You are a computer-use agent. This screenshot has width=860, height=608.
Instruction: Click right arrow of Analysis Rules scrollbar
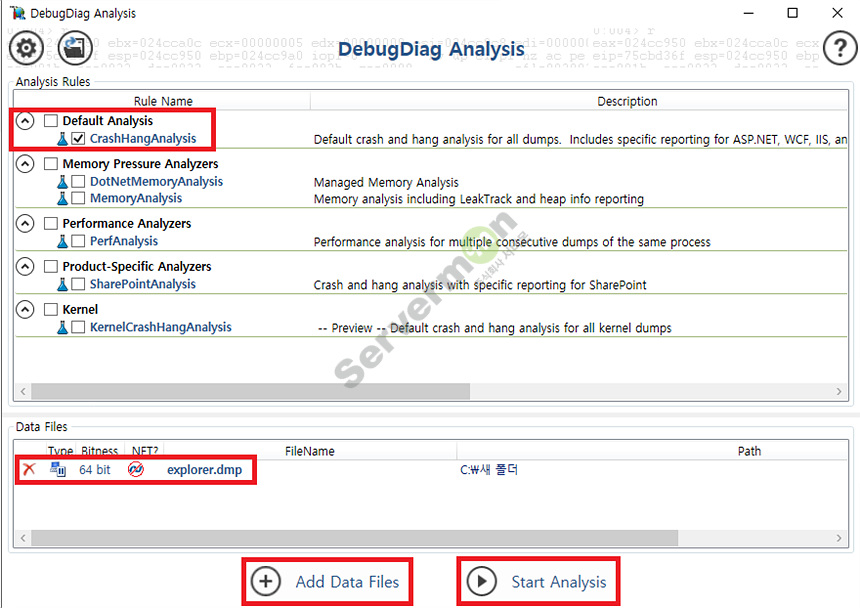point(839,391)
